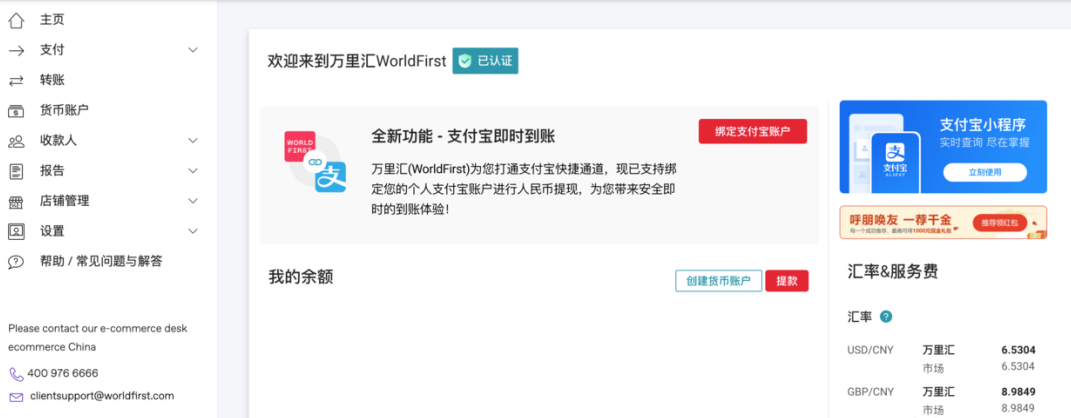Click the 全新功能 - 支付宝即时到账 title

coord(463,136)
